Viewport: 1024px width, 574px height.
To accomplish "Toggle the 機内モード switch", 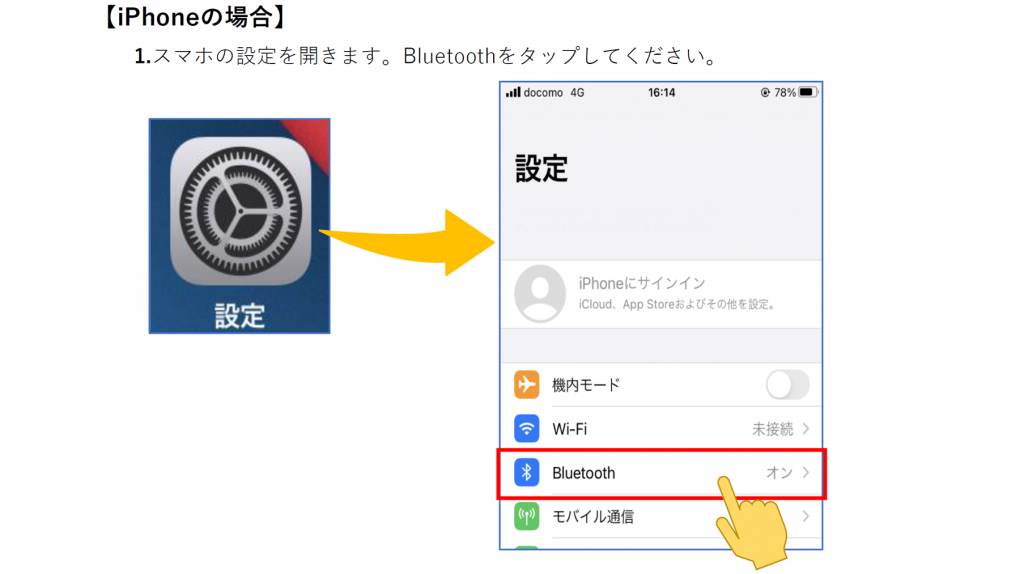I will (788, 385).
